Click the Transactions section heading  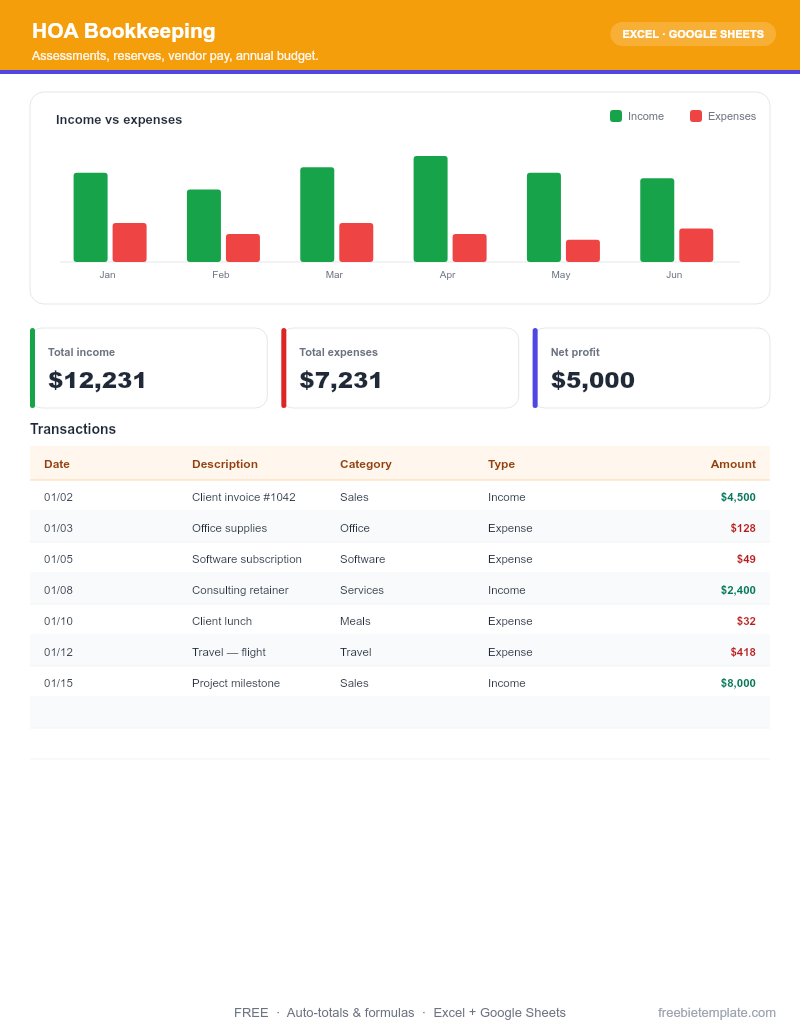tap(73, 429)
